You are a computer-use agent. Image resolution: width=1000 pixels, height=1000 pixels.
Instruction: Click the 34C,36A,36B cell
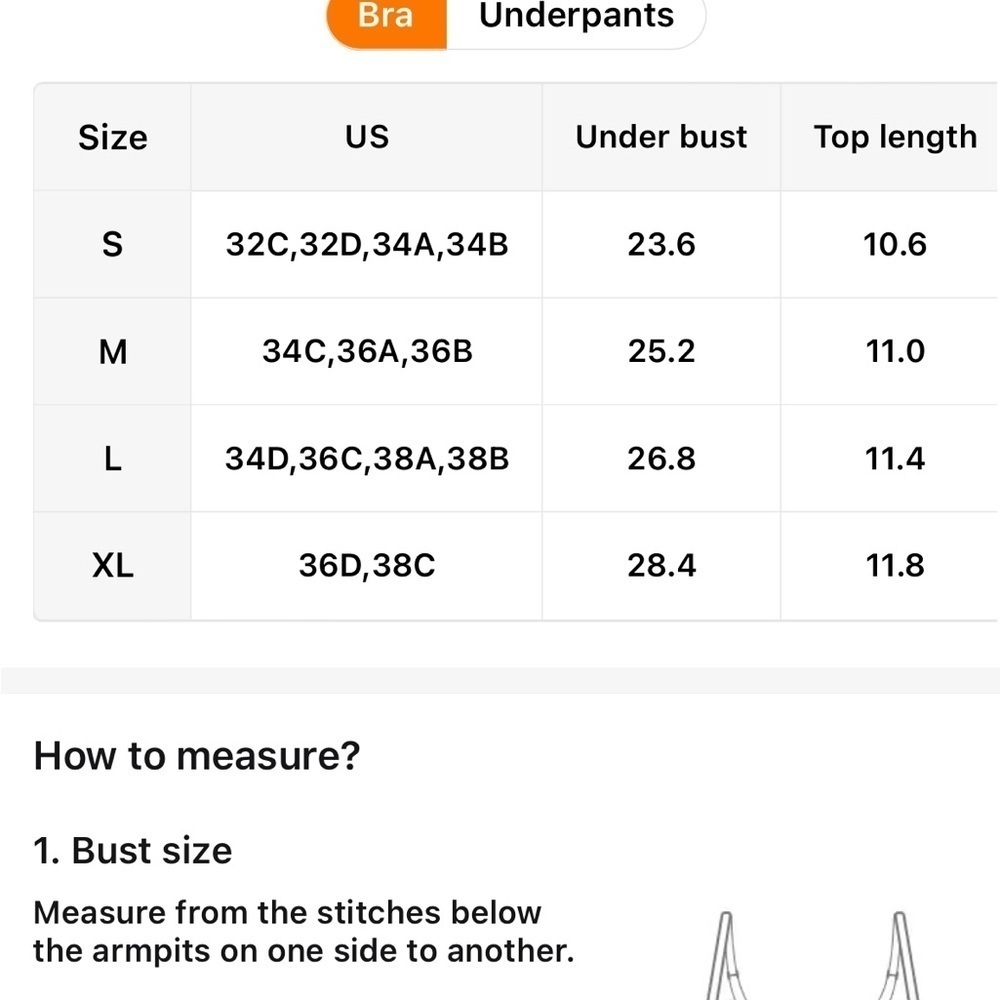367,351
